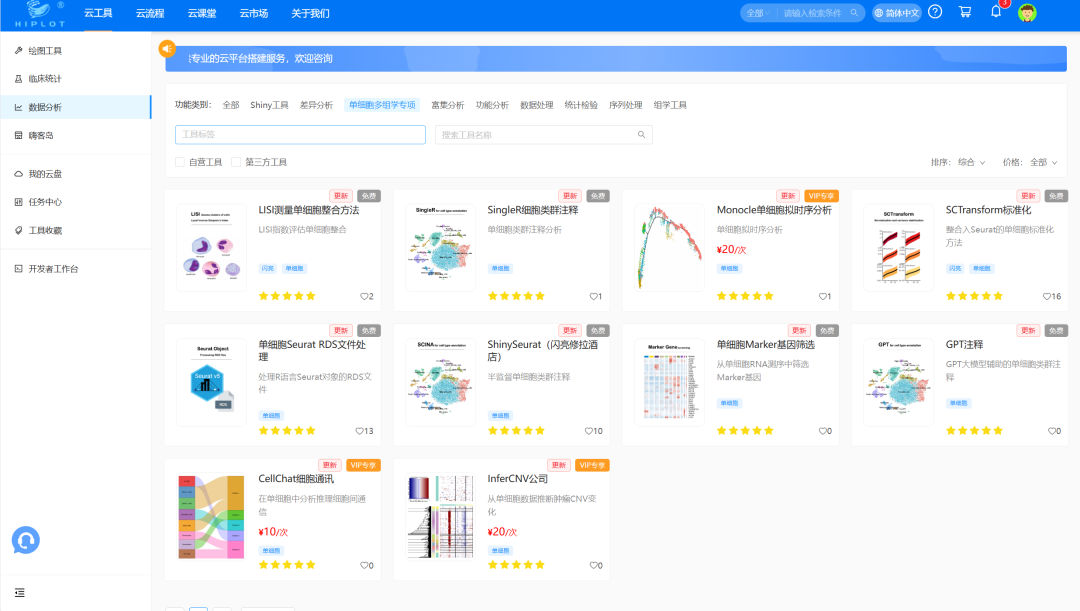Image resolution: width=1080 pixels, height=611 pixels.
Task: Collapse the sidebar using bottom menu icon
Action: tap(19, 592)
